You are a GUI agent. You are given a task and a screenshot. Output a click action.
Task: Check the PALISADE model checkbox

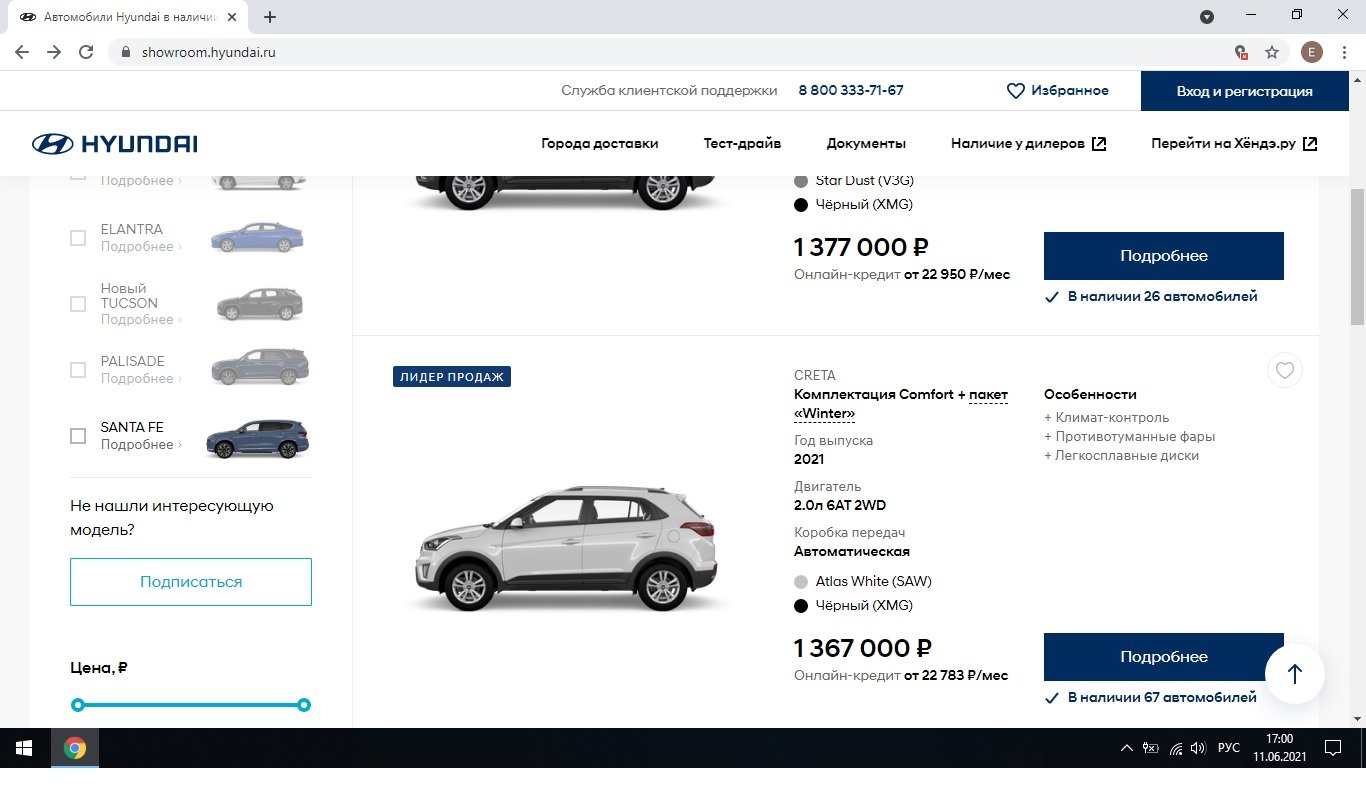pyautogui.click(x=78, y=370)
